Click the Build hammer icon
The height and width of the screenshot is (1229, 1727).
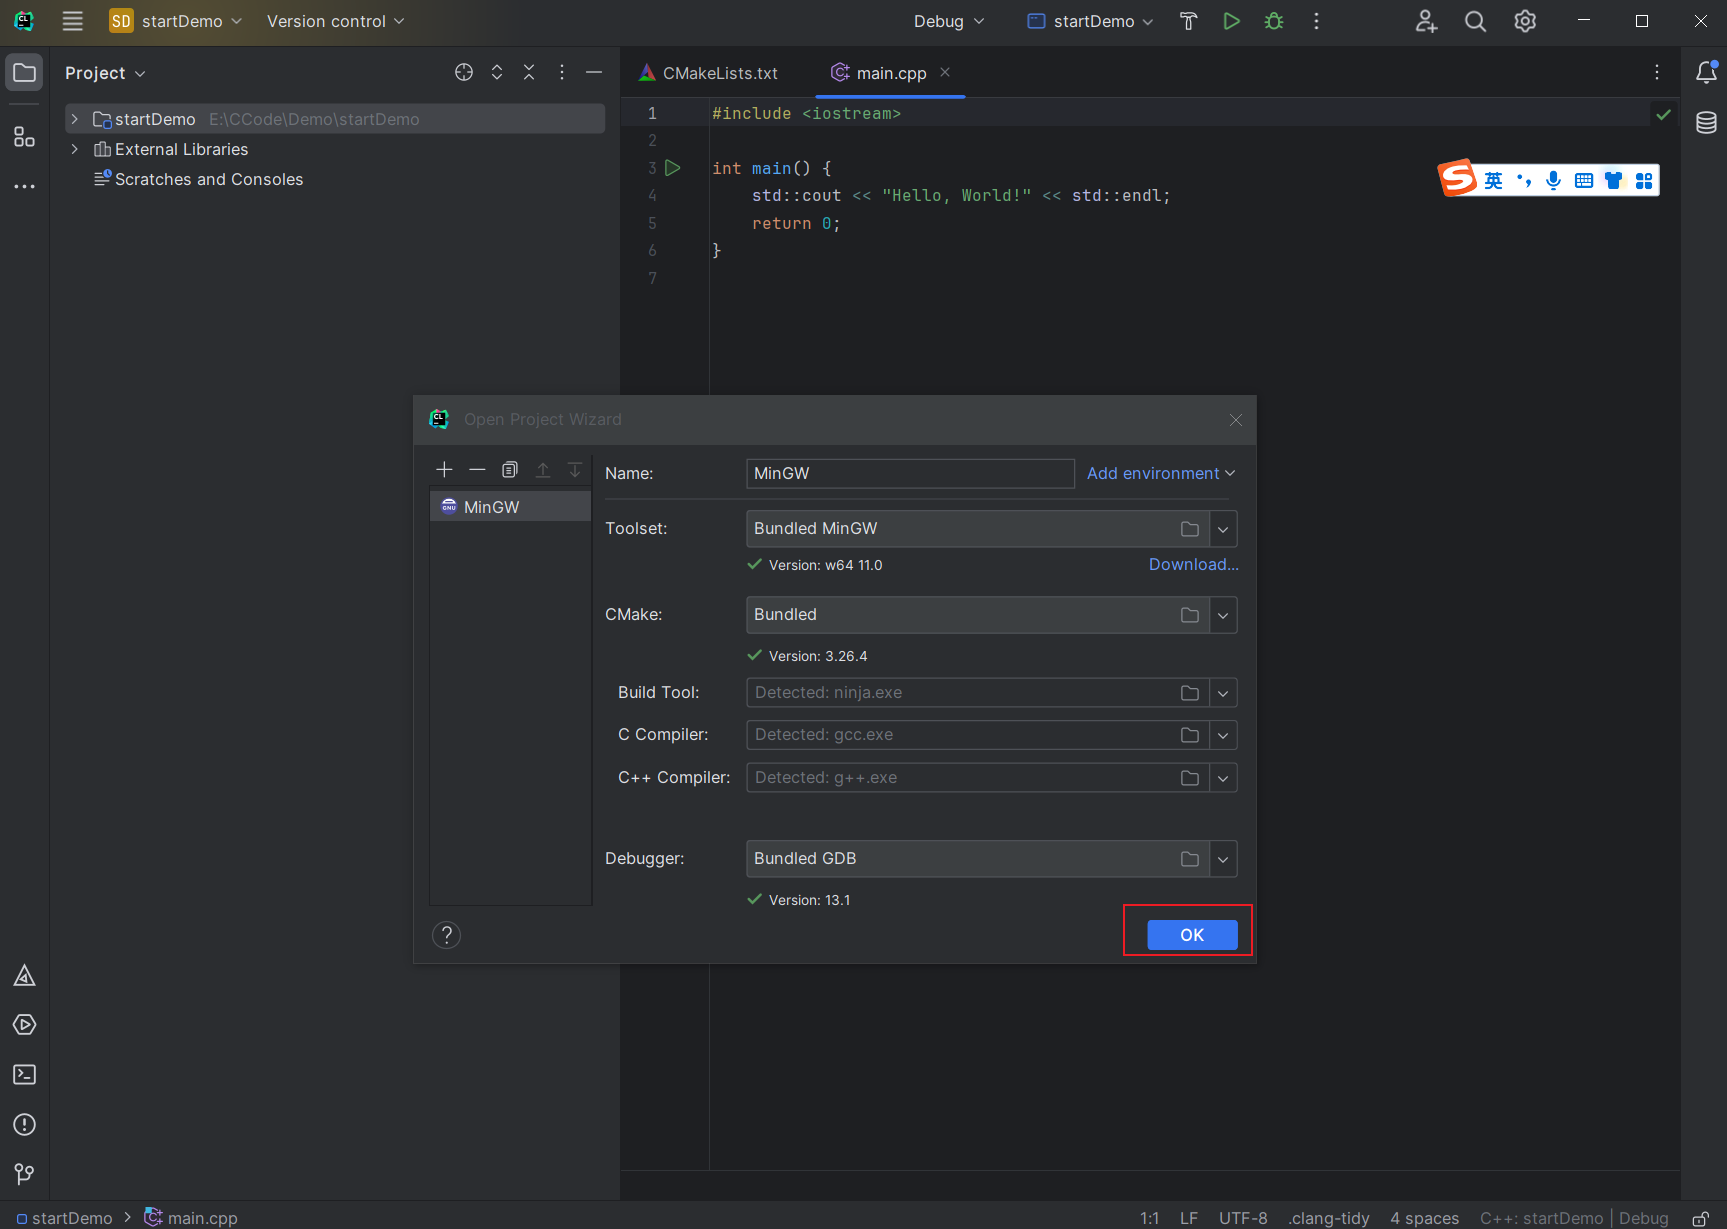point(1188,21)
